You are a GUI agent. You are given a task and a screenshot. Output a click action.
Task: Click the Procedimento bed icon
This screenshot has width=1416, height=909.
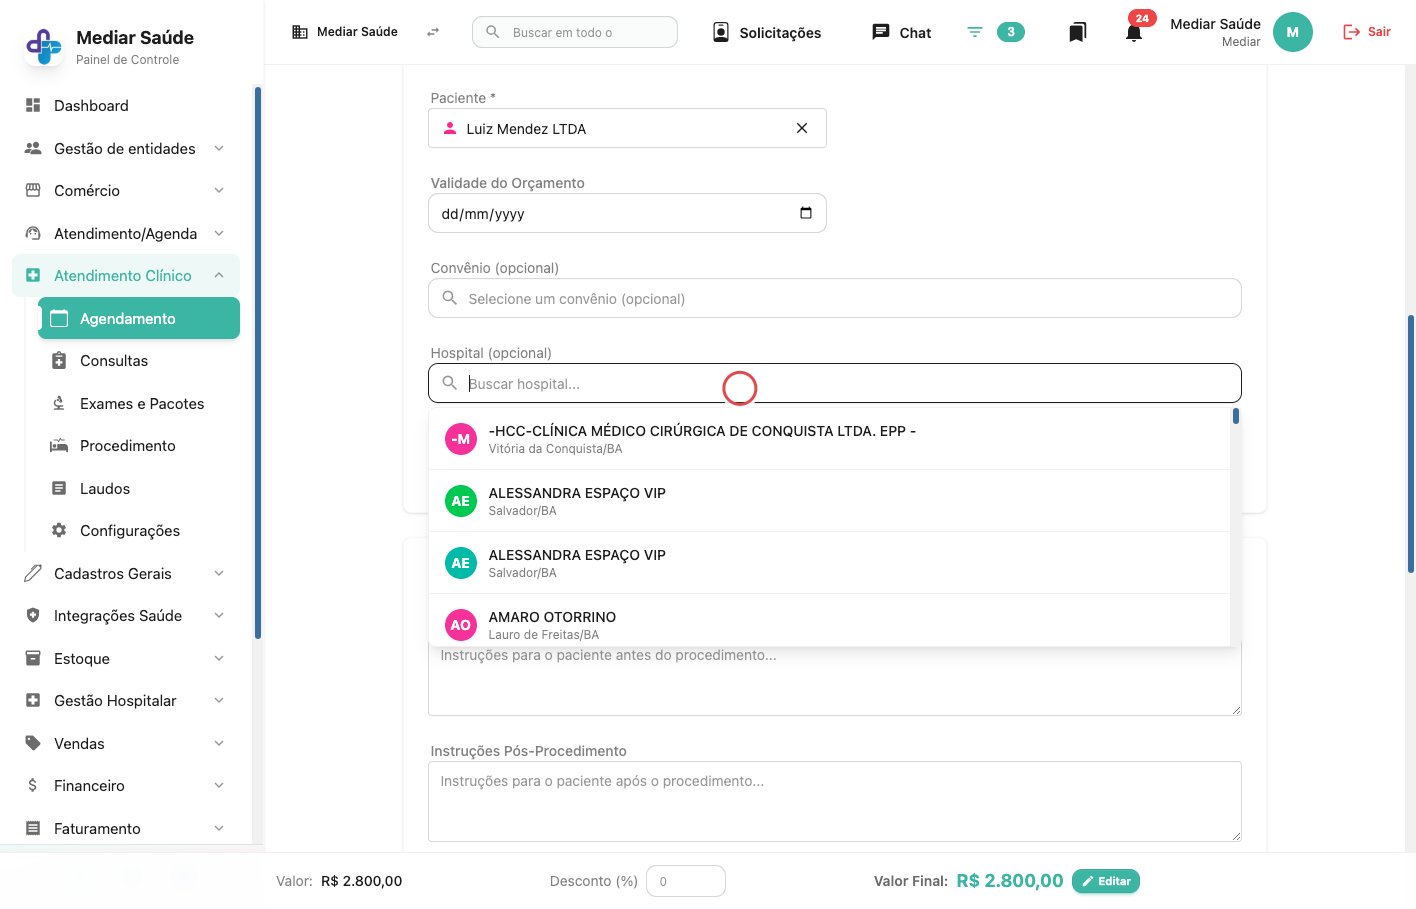59,445
